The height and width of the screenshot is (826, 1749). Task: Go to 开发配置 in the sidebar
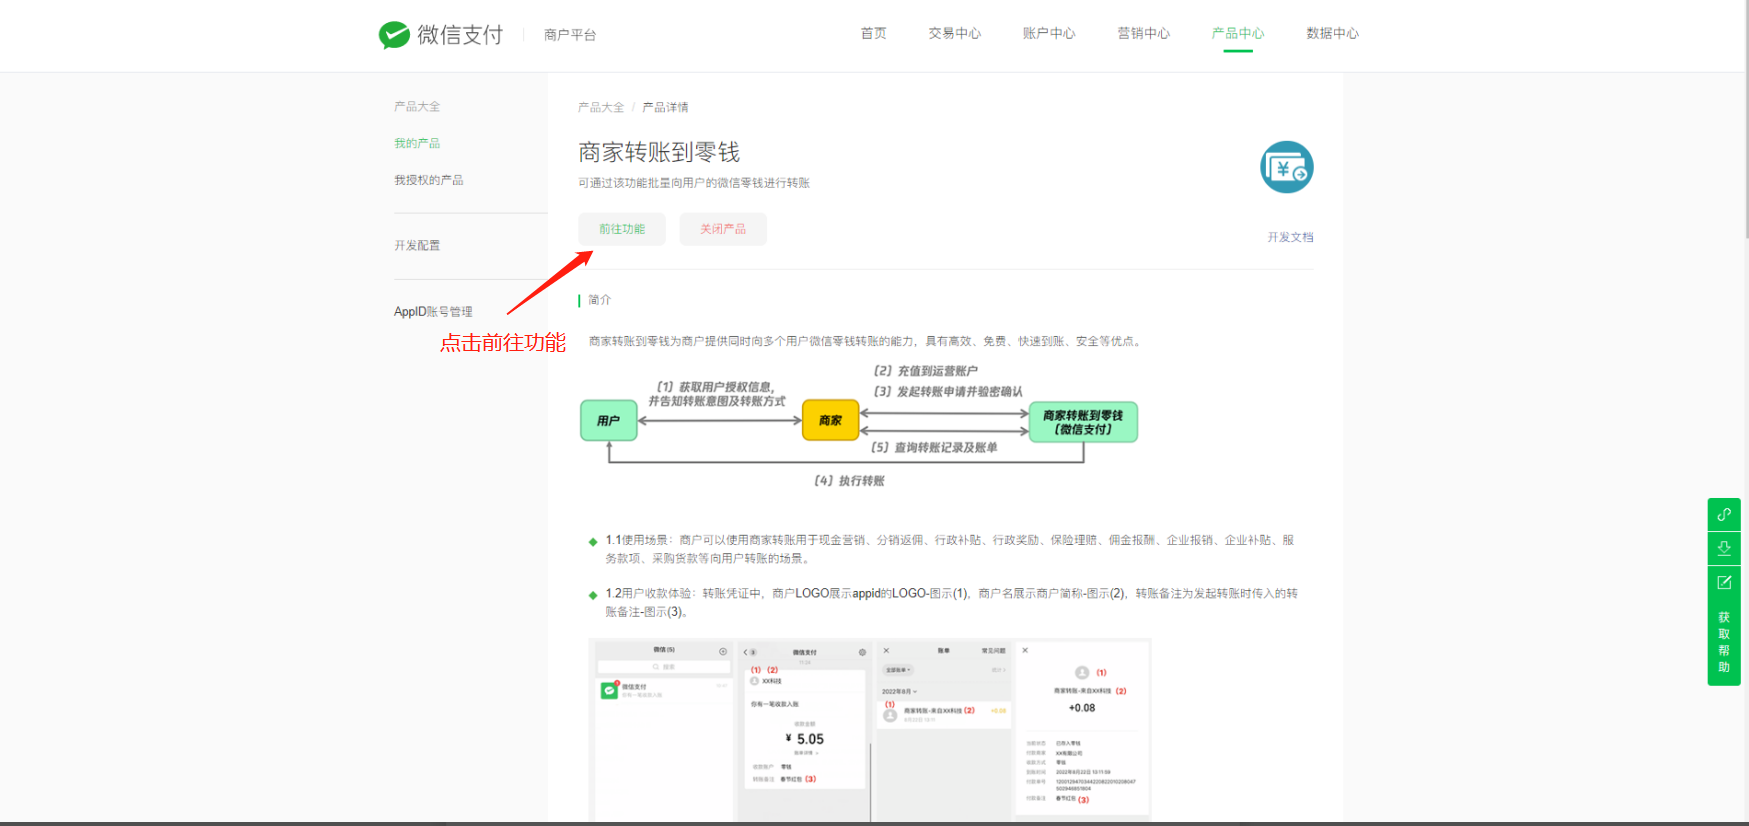click(417, 245)
